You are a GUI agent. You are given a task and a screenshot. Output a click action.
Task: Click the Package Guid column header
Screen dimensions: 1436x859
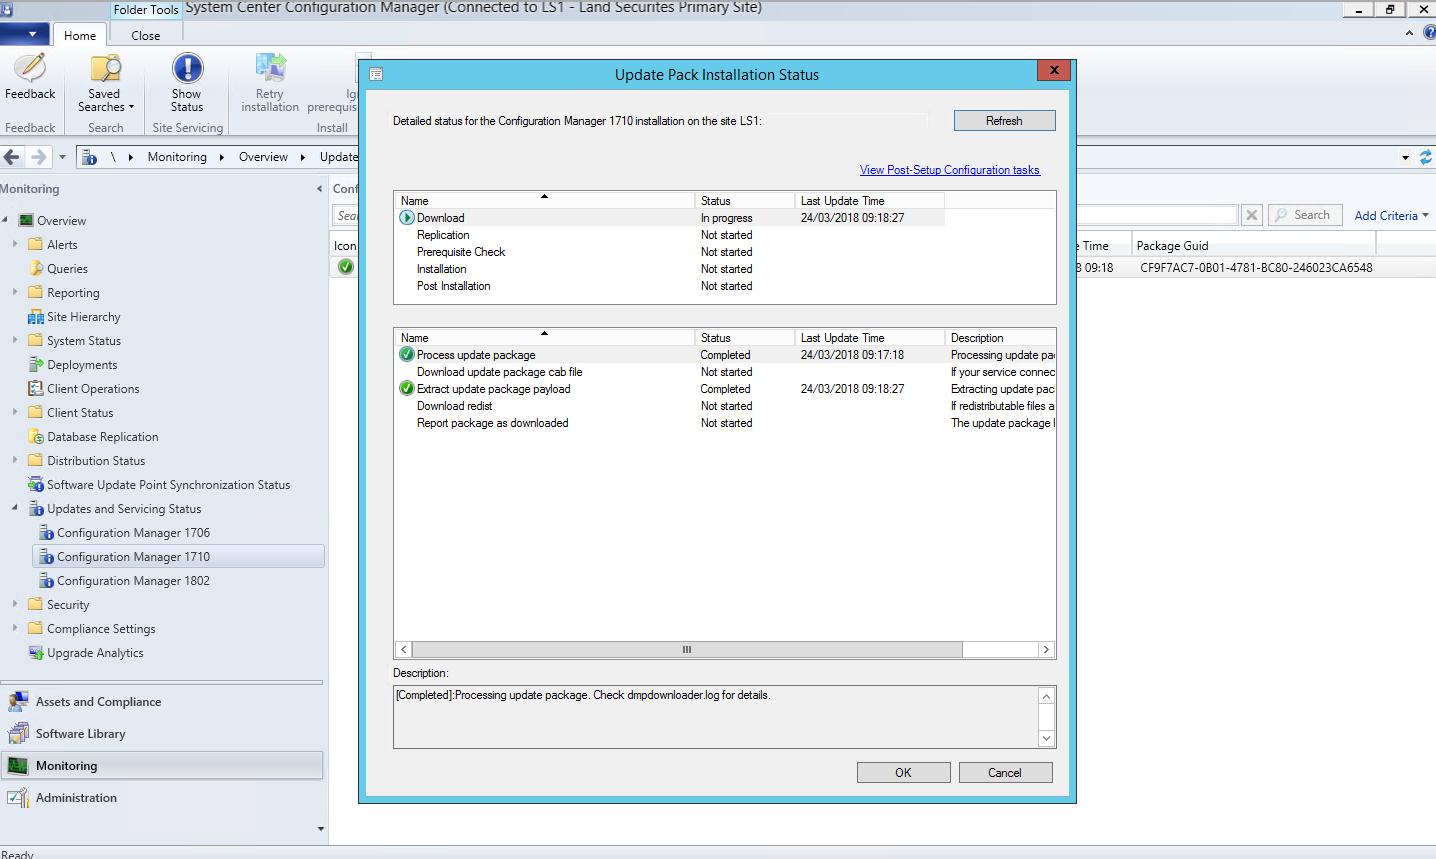(x=1252, y=245)
